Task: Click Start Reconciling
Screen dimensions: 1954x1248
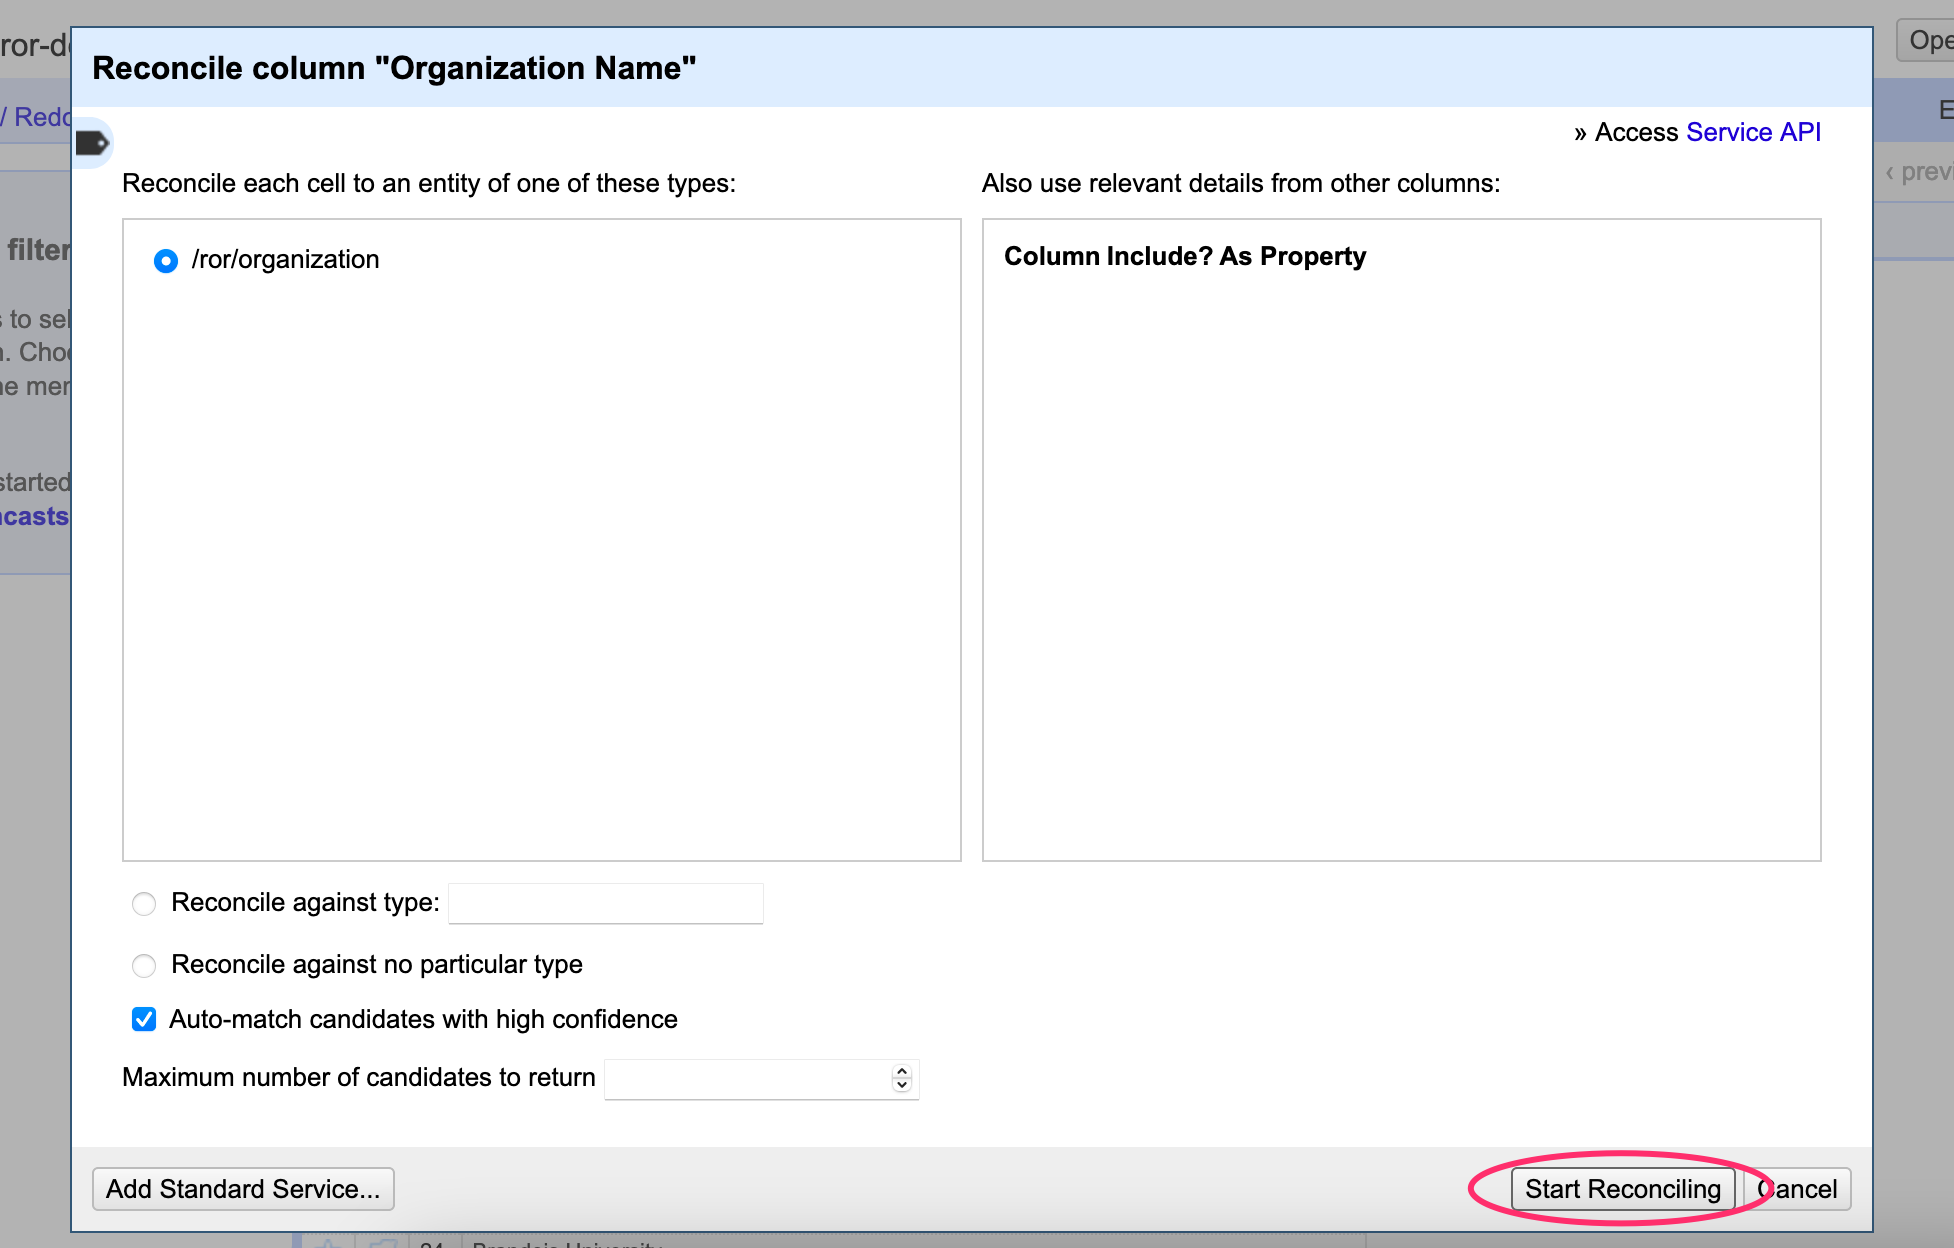Action: (x=1622, y=1189)
